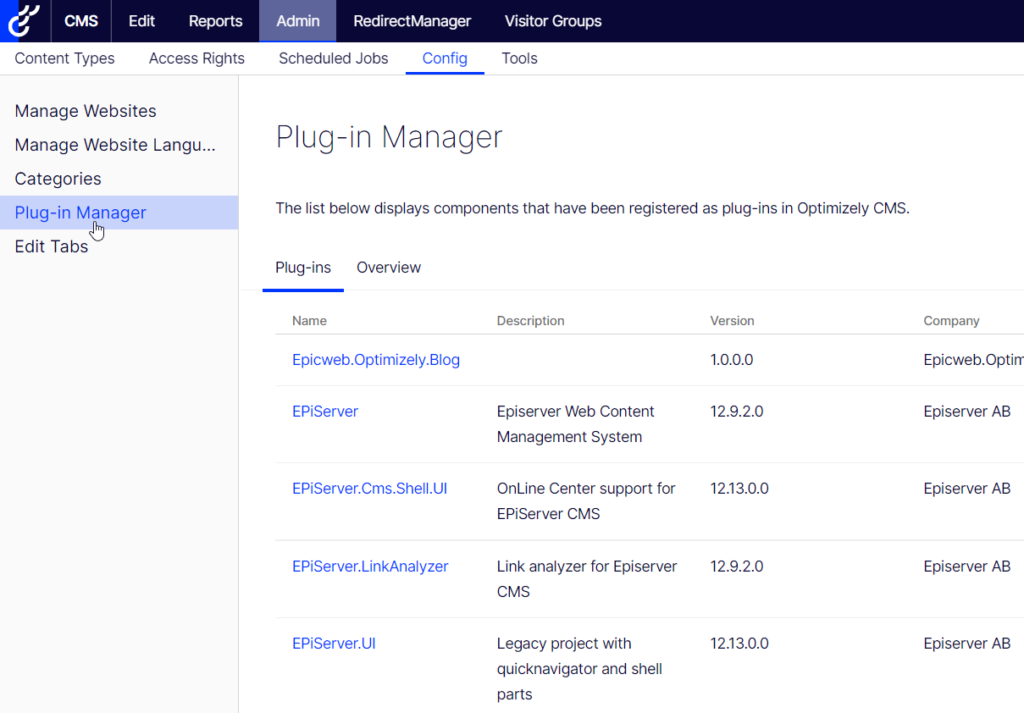Open the Scheduled Jobs tab
This screenshot has height=713, width=1024.
coord(333,58)
